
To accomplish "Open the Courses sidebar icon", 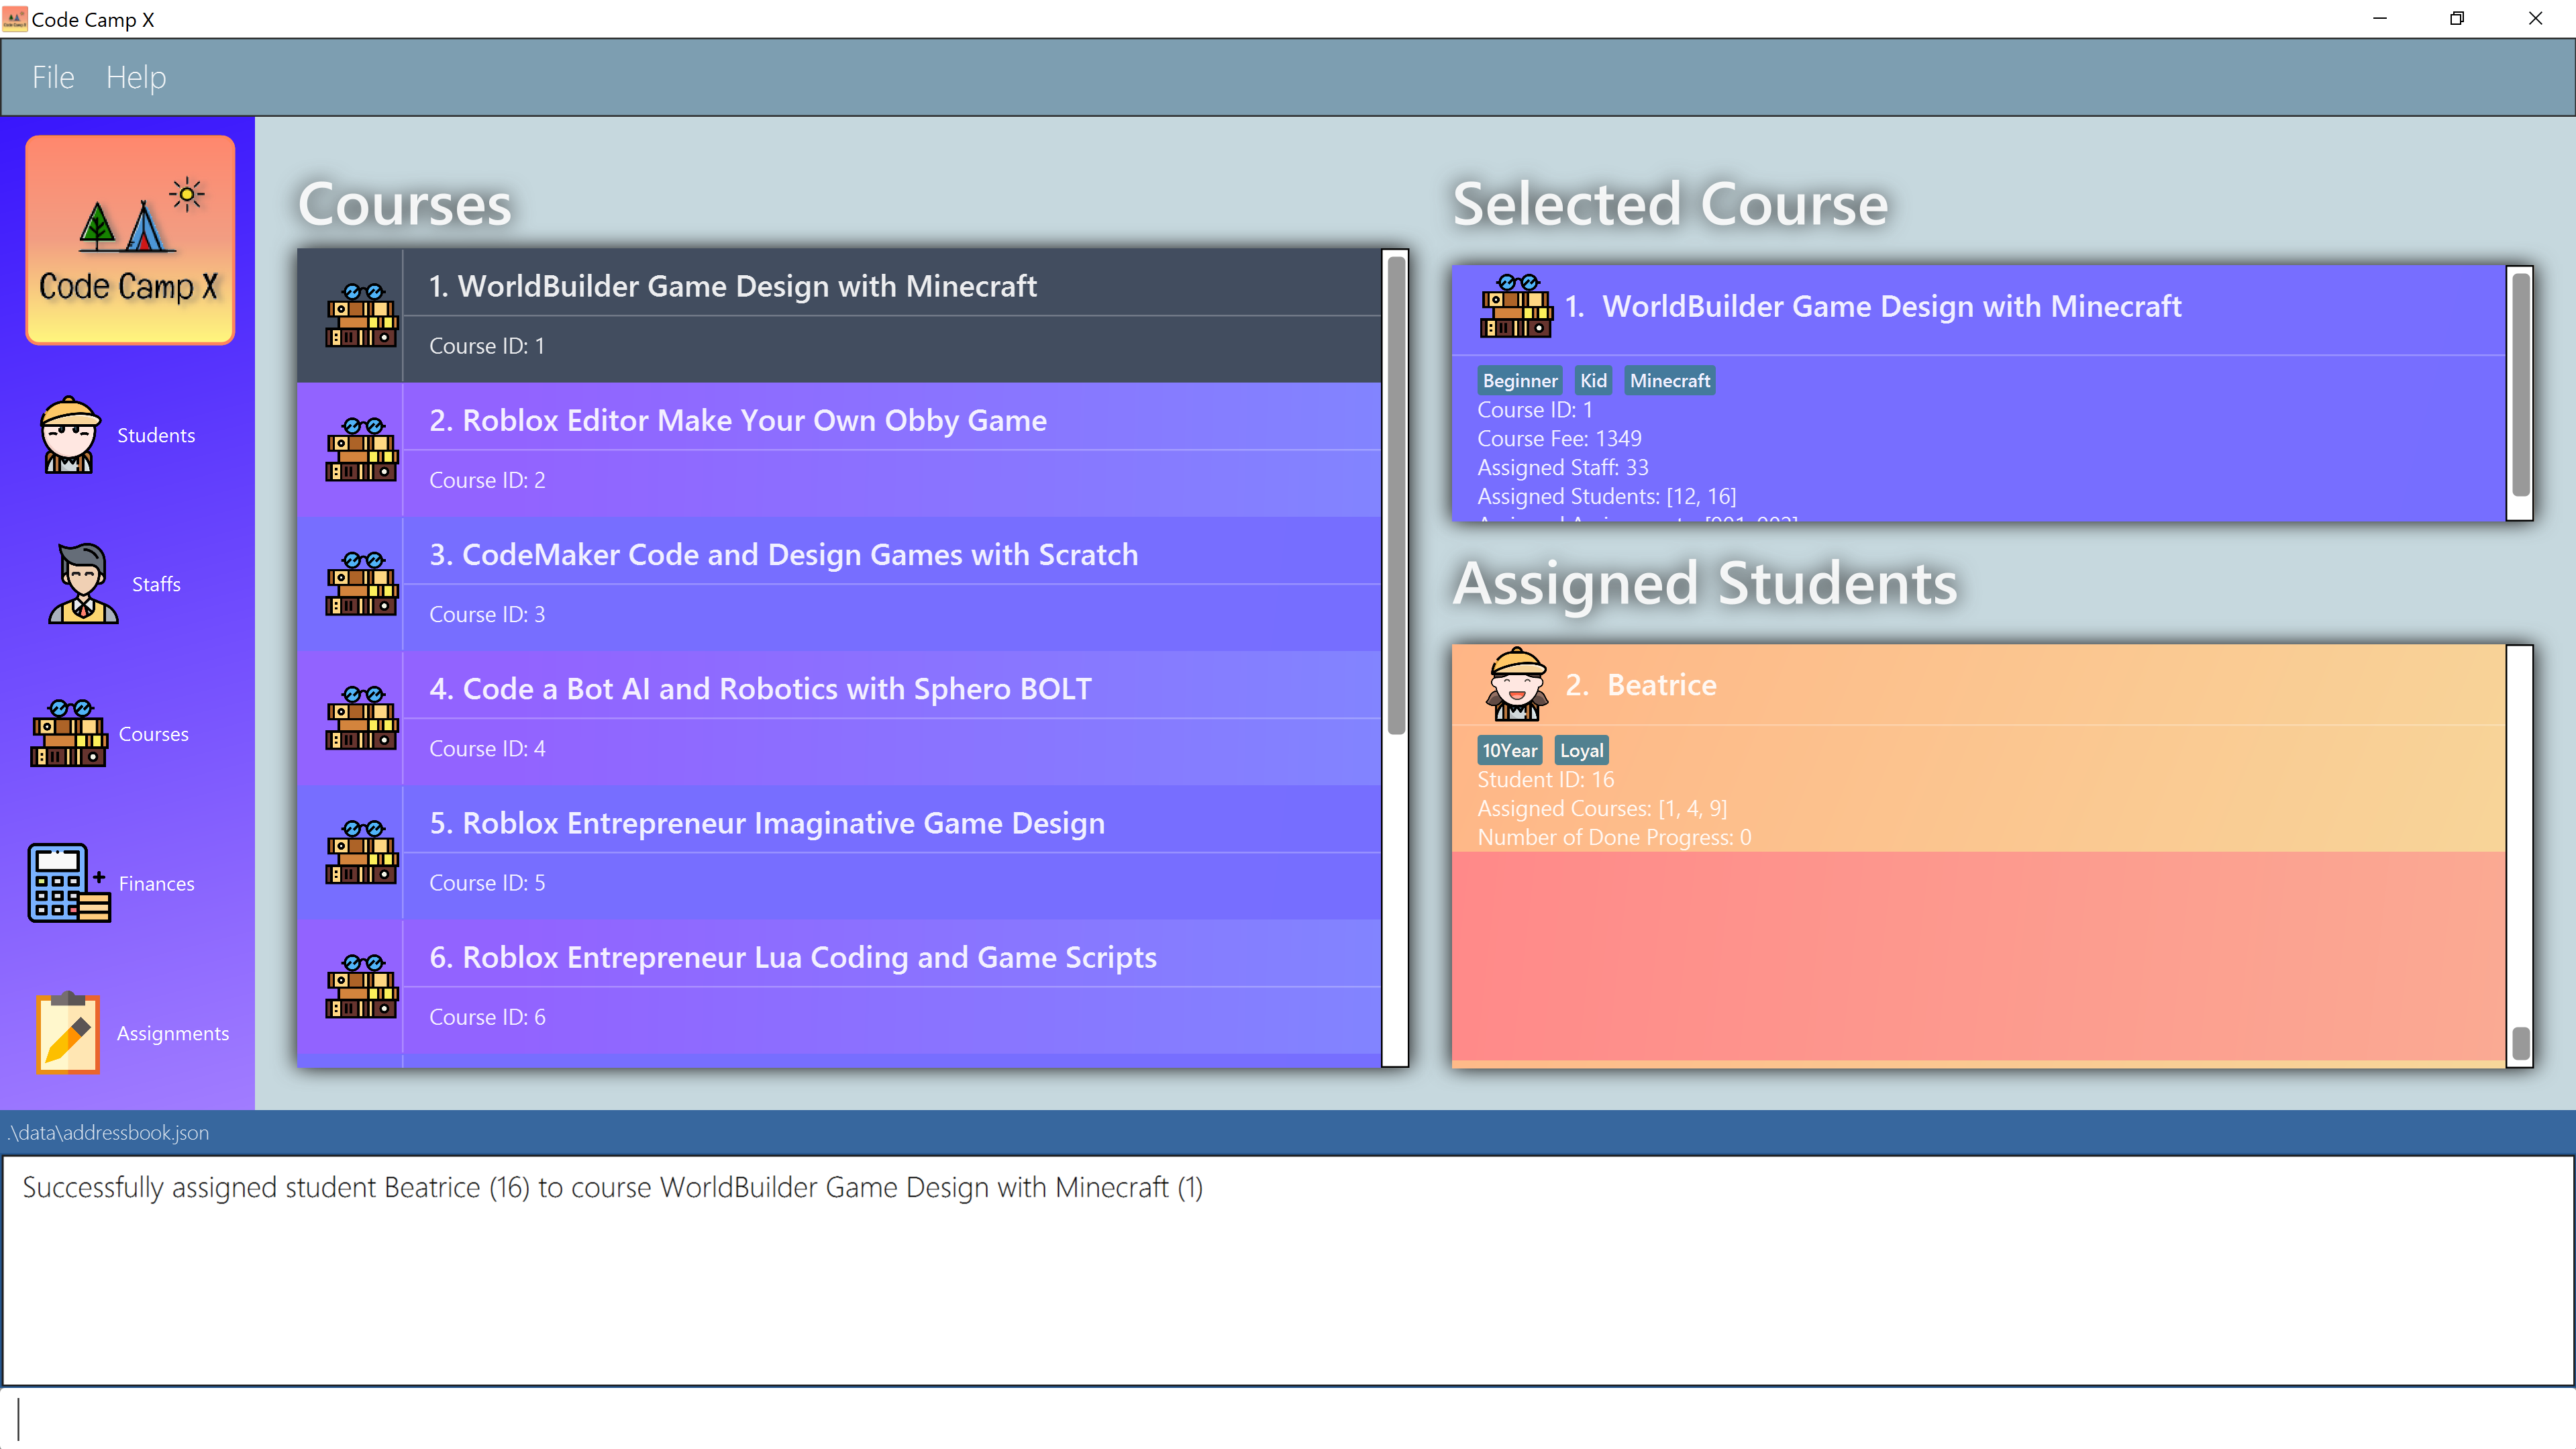I will 69,734.
